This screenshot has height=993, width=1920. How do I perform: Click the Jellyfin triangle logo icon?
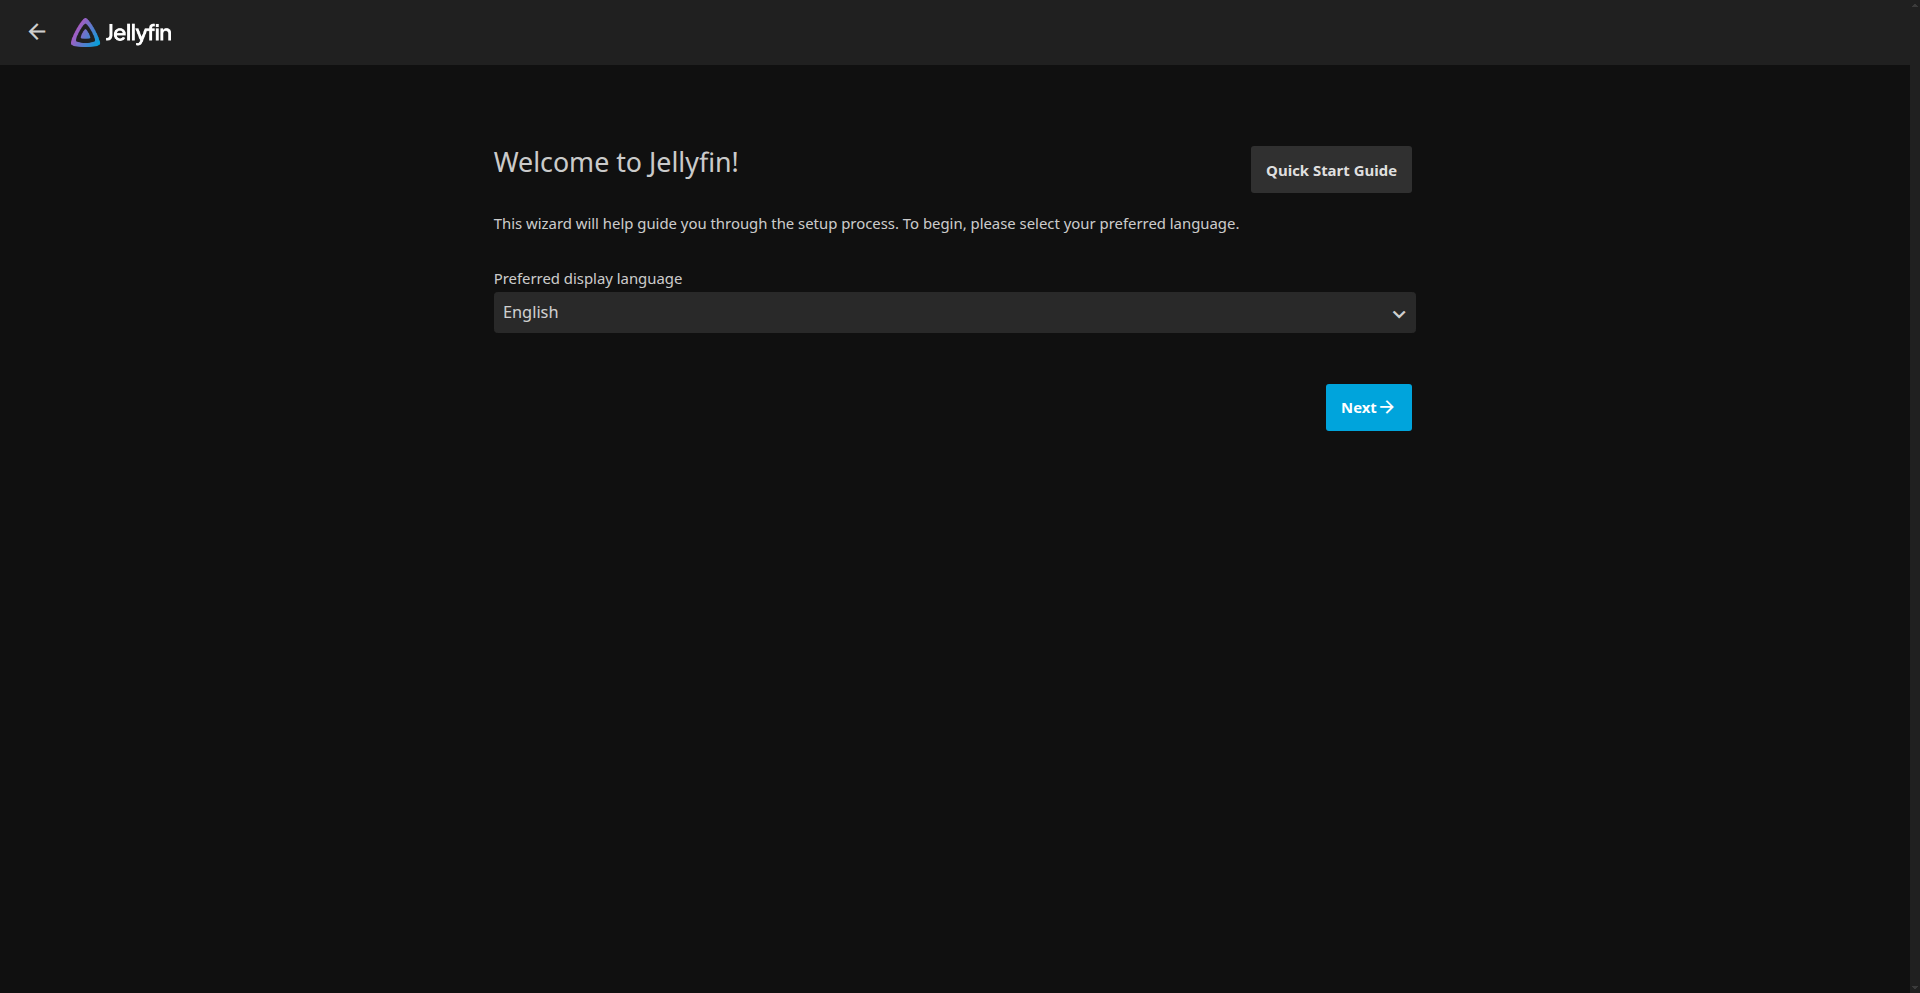(x=85, y=33)
